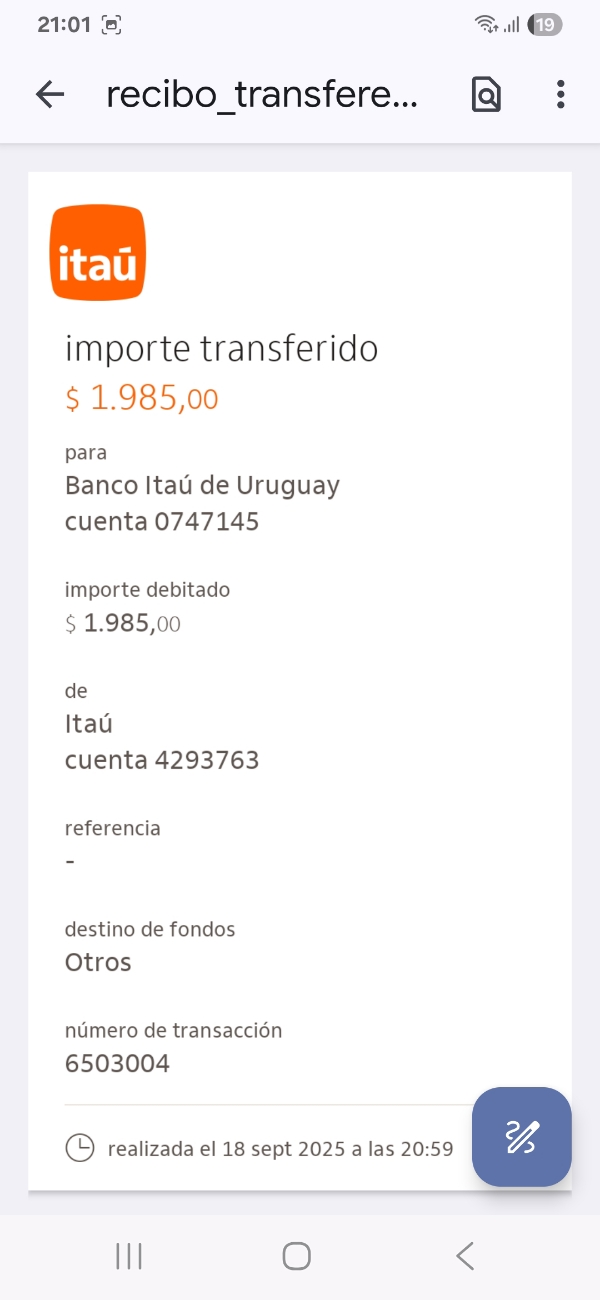Screen dimensions: 600x1300
Task: Tap the recibo_transfere file title
Action: [262, 95]
